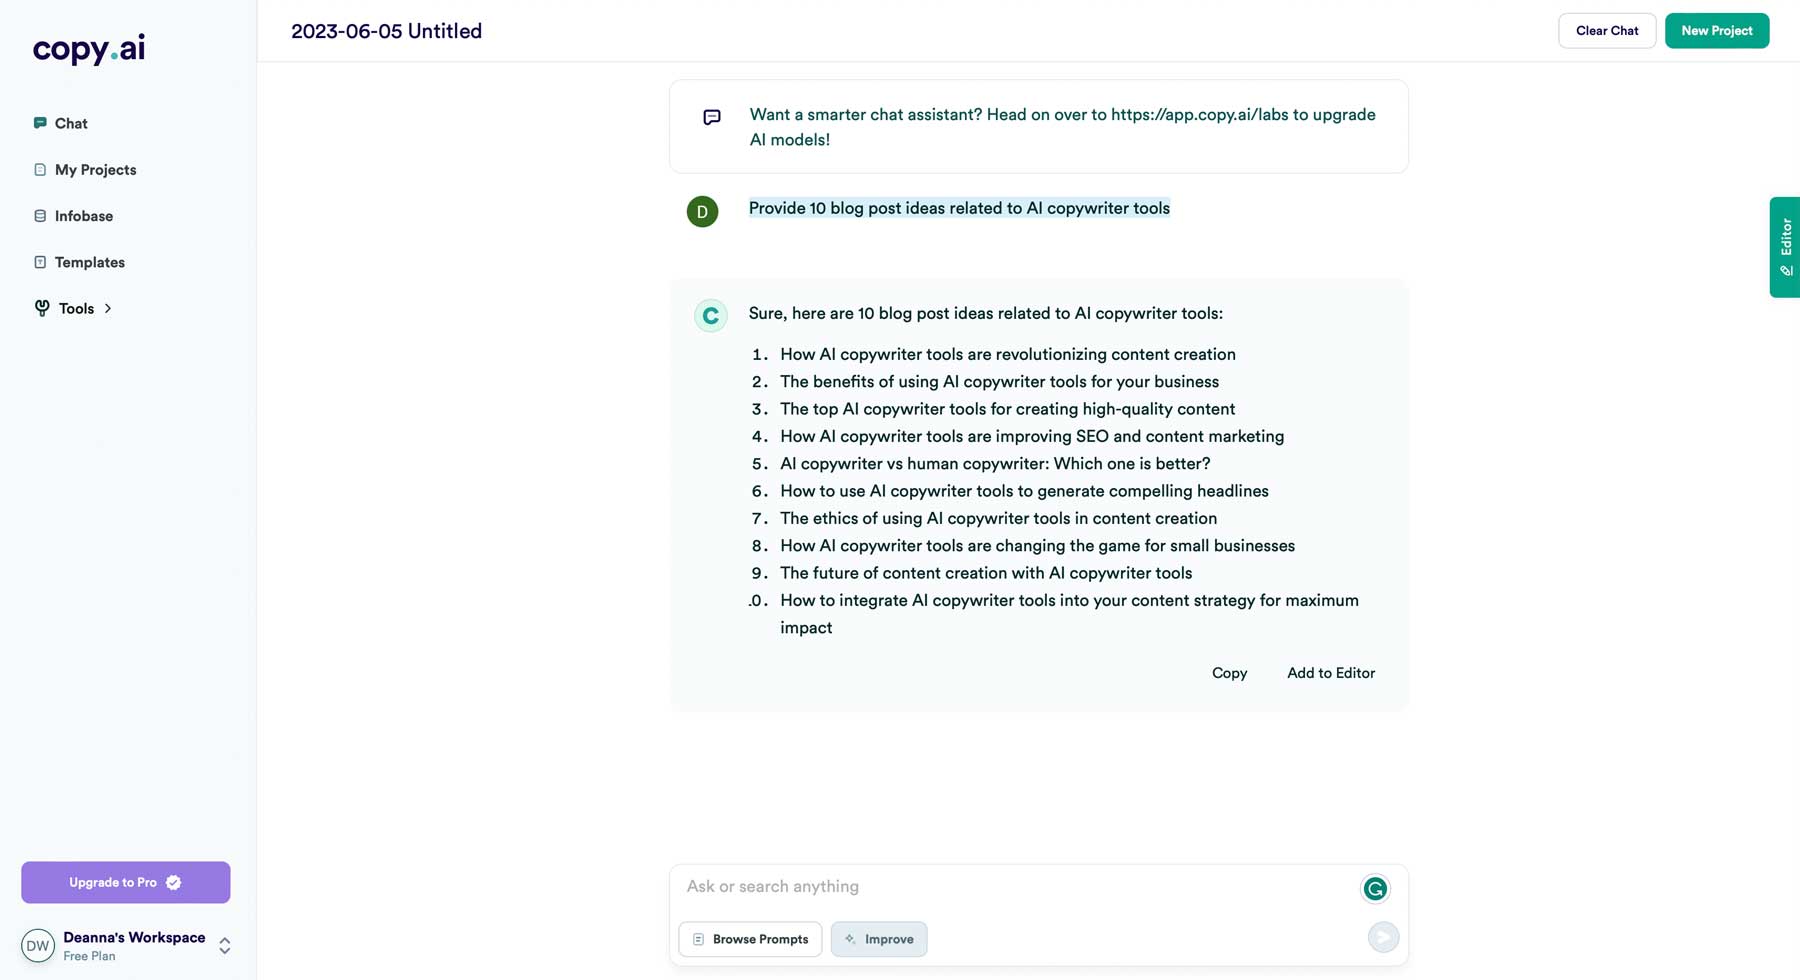The width and height of the screenshot is (1800, 980).
Task: Click the Grammarly icon in the message box
Action: [1374, 888]
